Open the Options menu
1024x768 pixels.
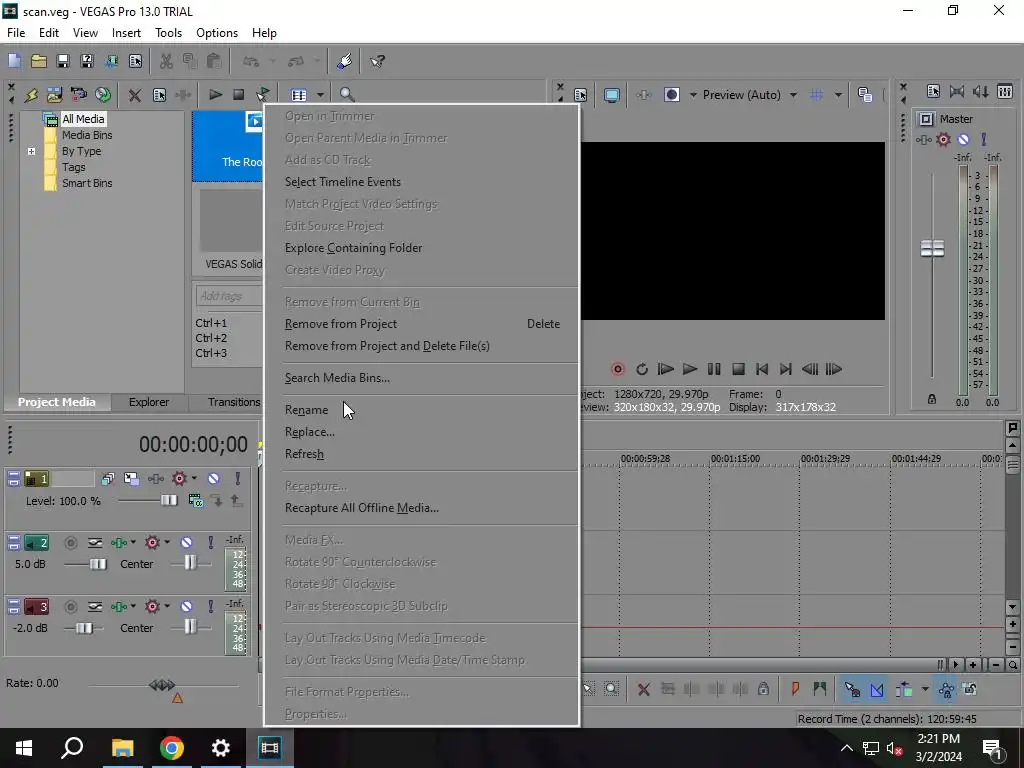pyautogui.click(x=217, y=33)
